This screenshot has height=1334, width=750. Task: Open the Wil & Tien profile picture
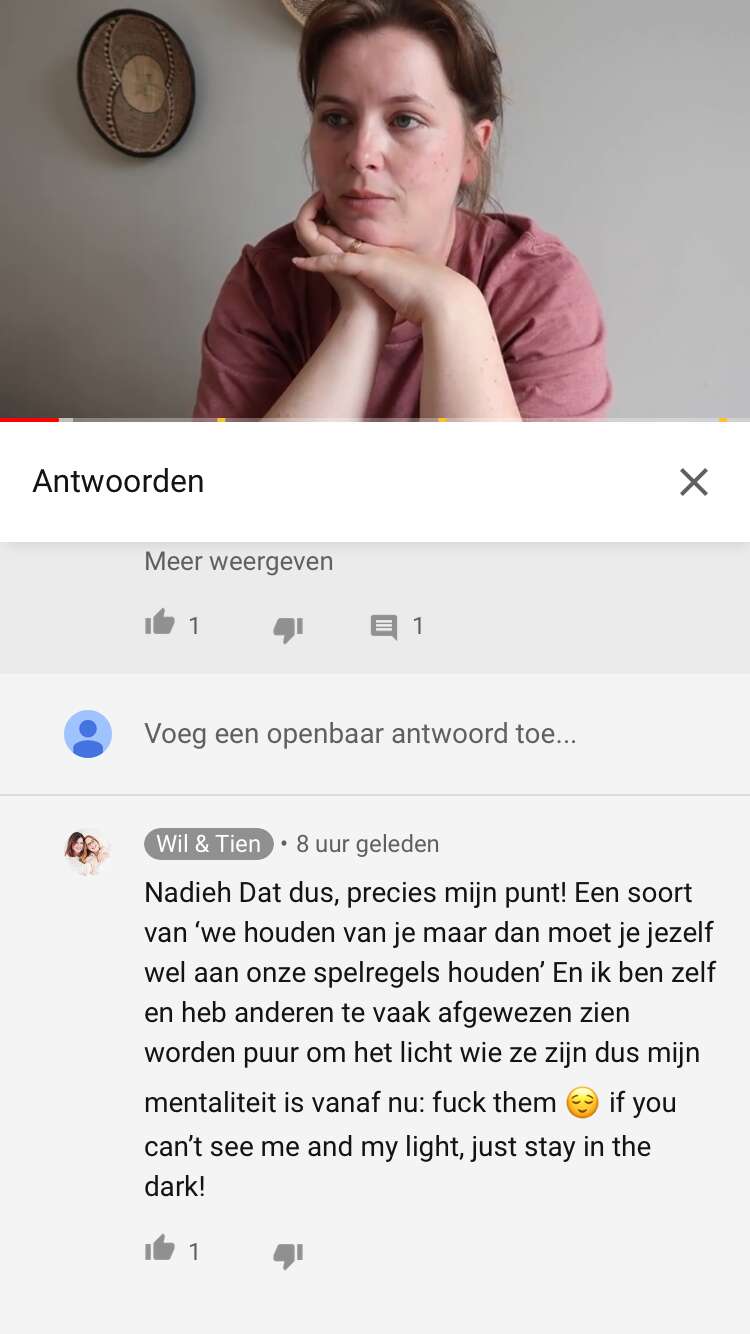point(88,852)
